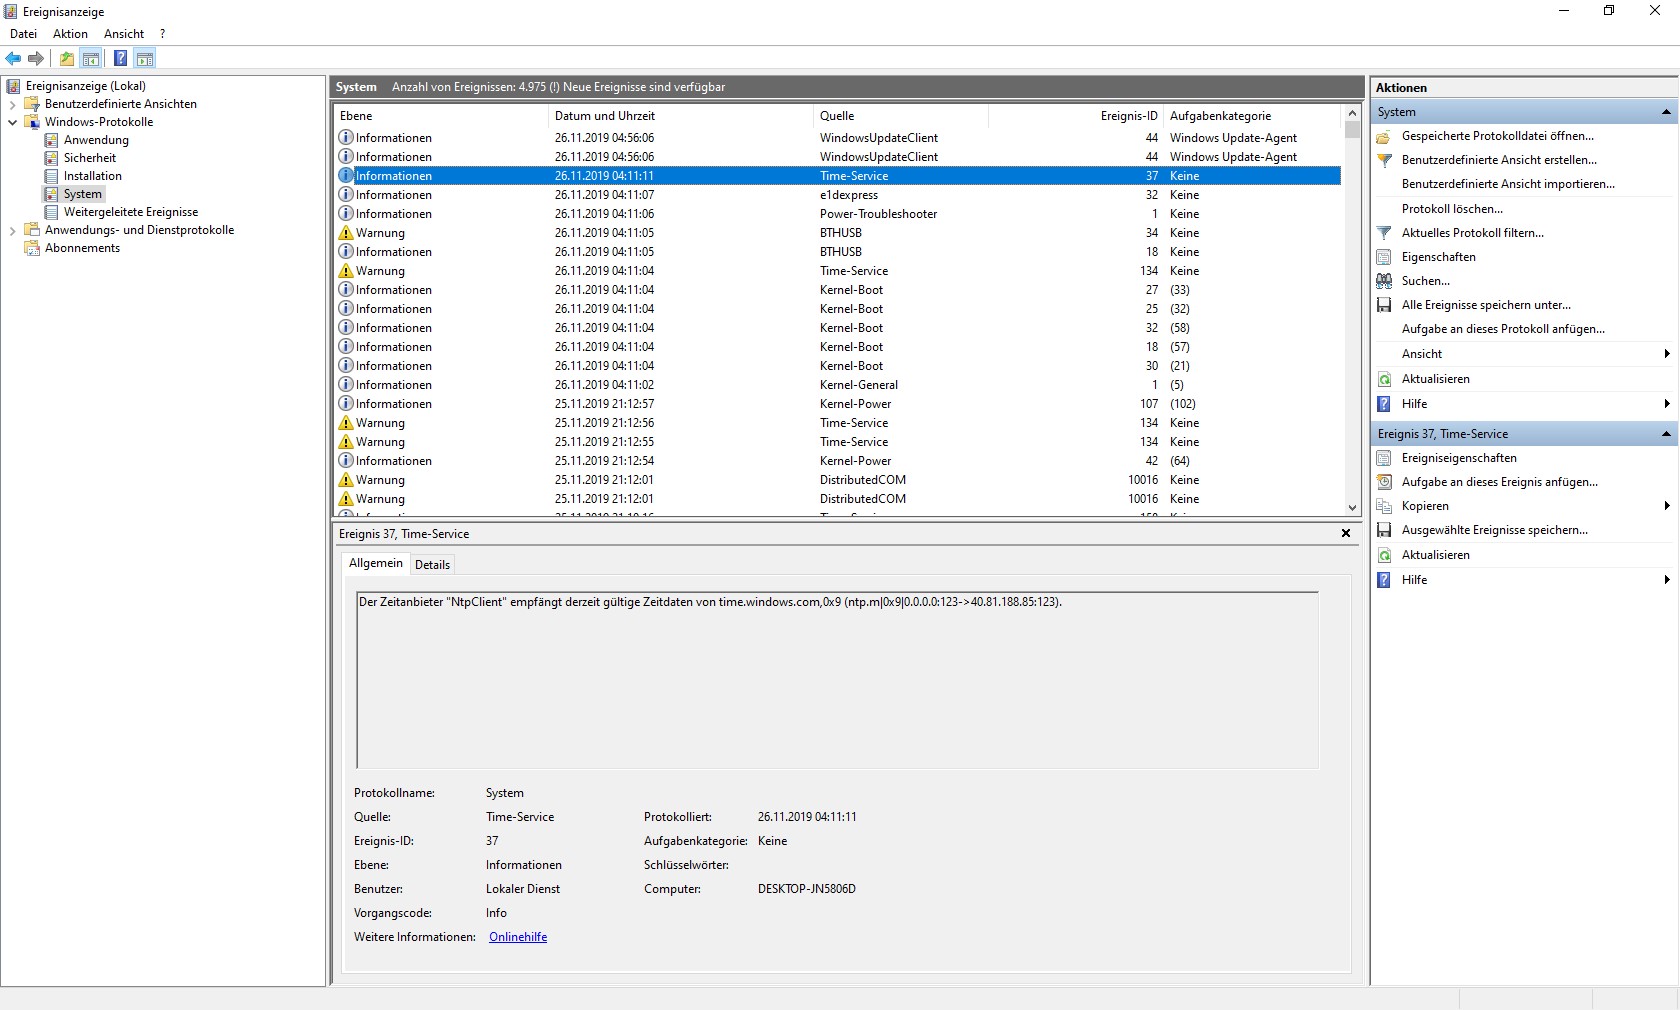Screen dimensions: 1680x1010
Task: Open the Ansicht menu in the menu bar
Action: [124, 34]
